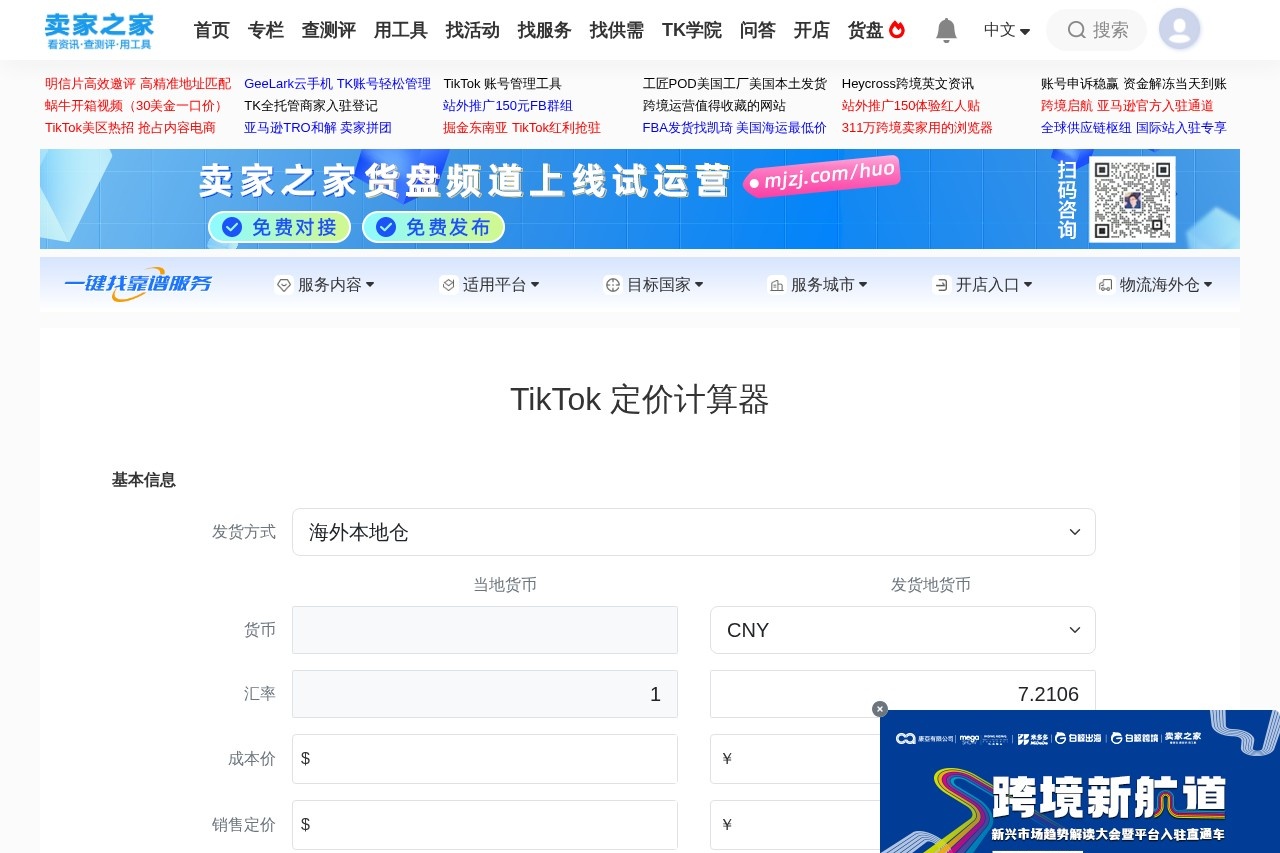This screenshot has height=853, width=1280.
Task: Dismiss the 跨境新航道 popup ad
Action: click(x=879, y=709)
